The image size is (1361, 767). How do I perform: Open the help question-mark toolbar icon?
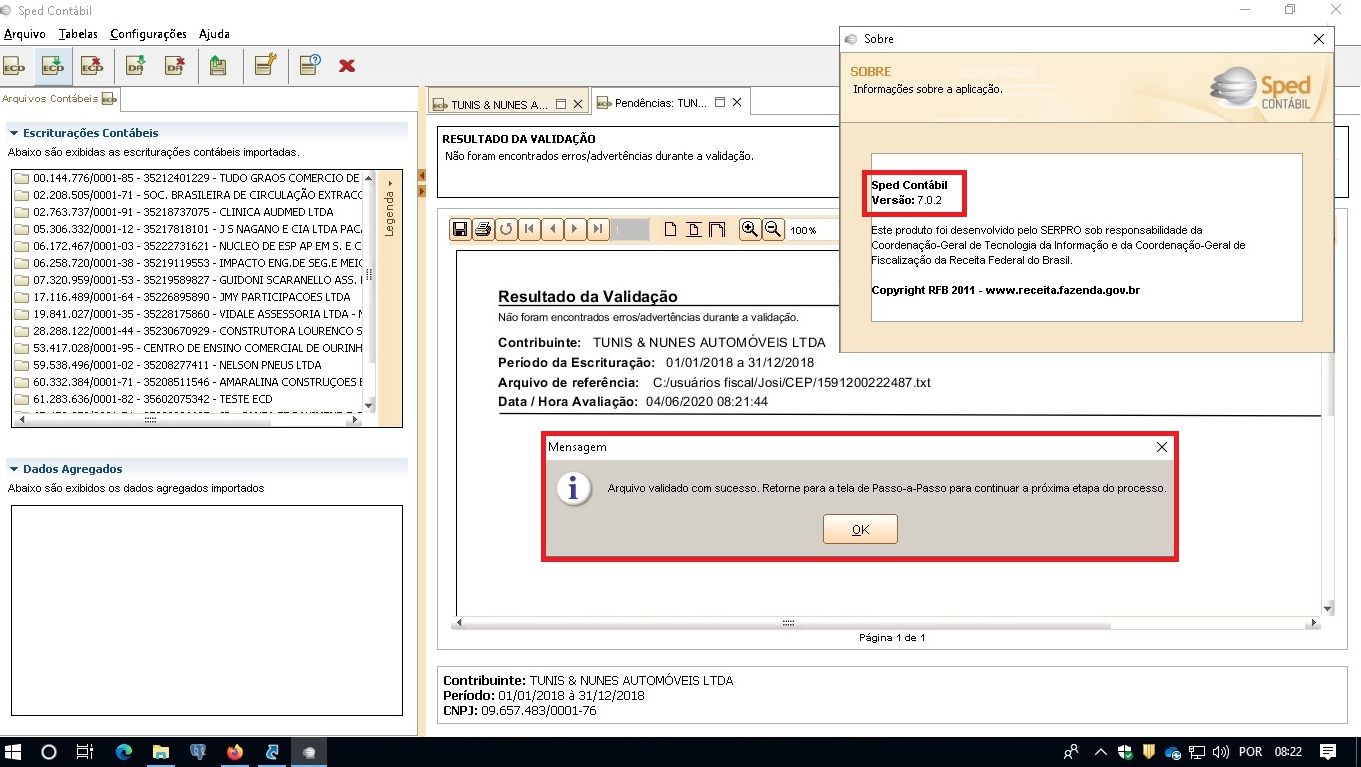[x=310, y=66]
